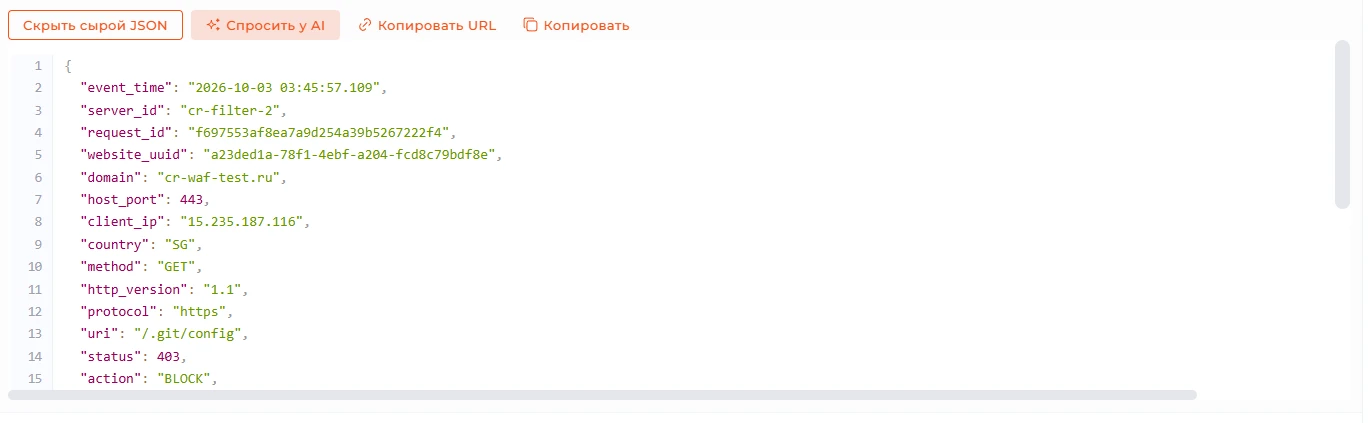
Task: Click the 'Копировать' button
Action: [x=576, y=25]
